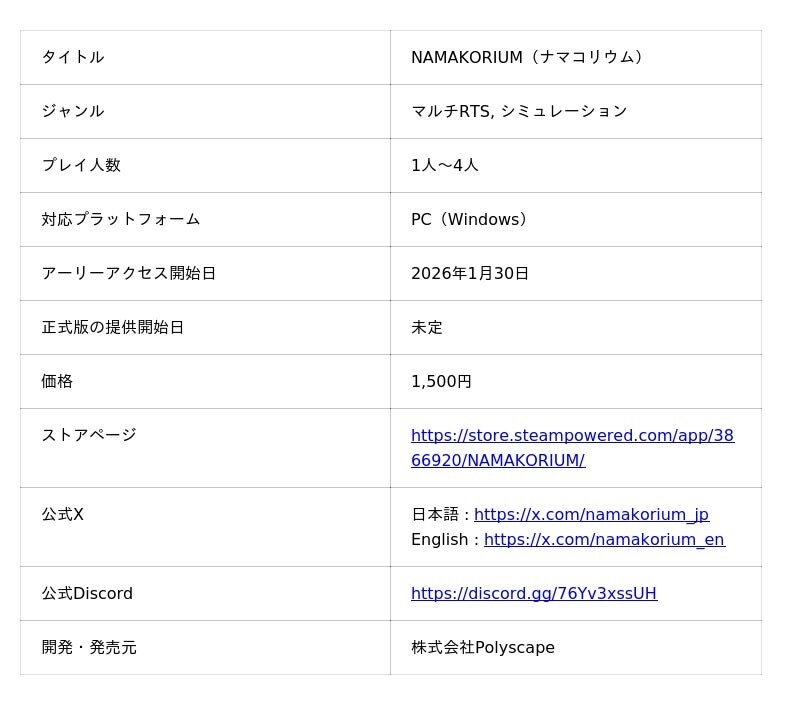This screenshot has width=800, height=705.
Task: Open the Steam store page link
Action: click(572, 436)
